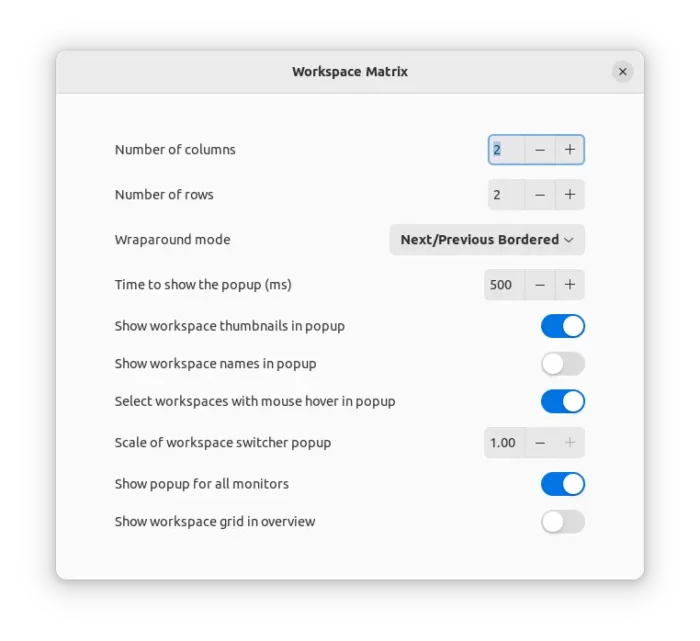
Task: Select the 500 ms popup time field
Action: tap(504, 285)
